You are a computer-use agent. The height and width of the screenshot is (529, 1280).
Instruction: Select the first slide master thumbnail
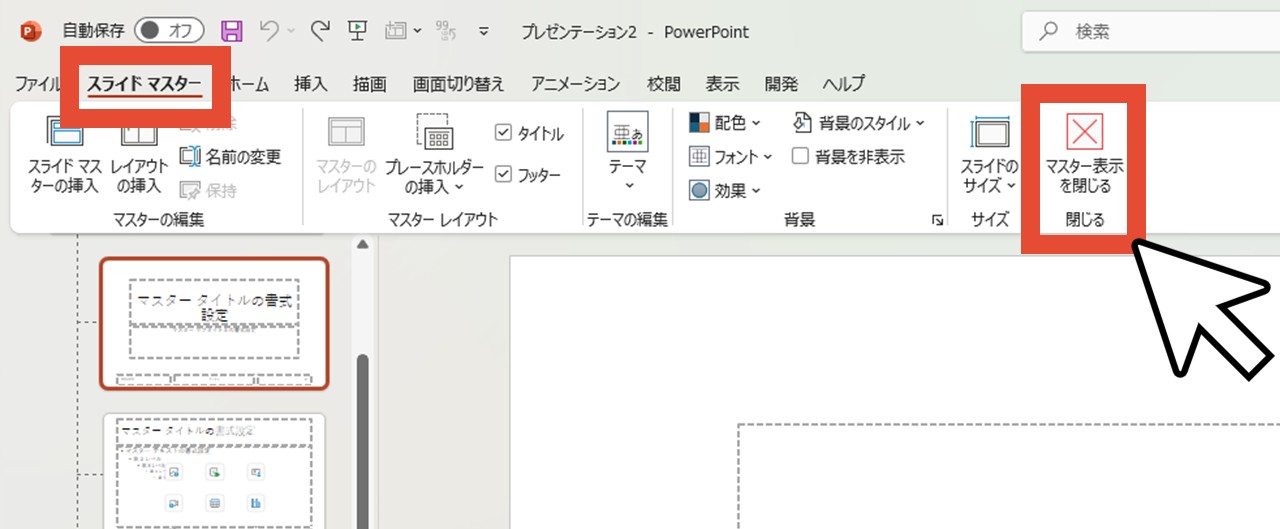click(214, 323)
